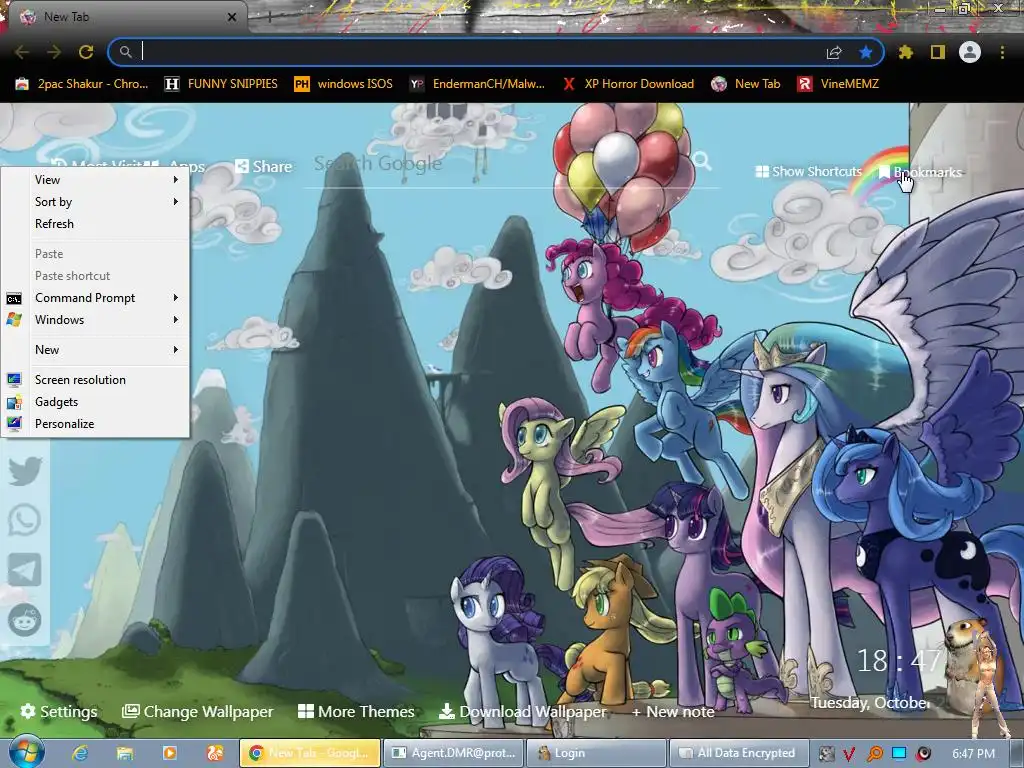Add a note with + New note
Image resolution: width=1024 pixels, height=768 pixels.
click(x=673, y=712)
